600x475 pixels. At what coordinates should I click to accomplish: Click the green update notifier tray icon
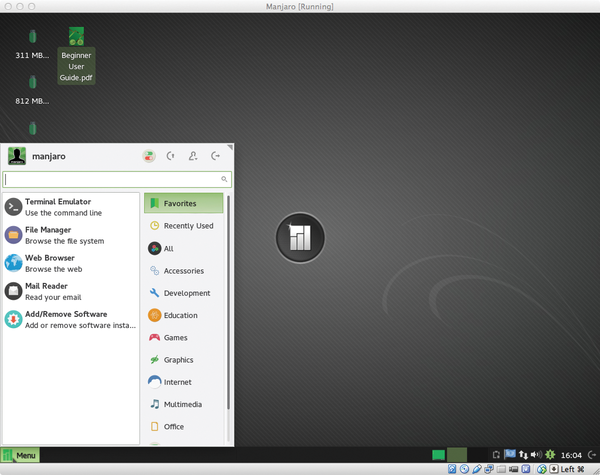(550, 454)
